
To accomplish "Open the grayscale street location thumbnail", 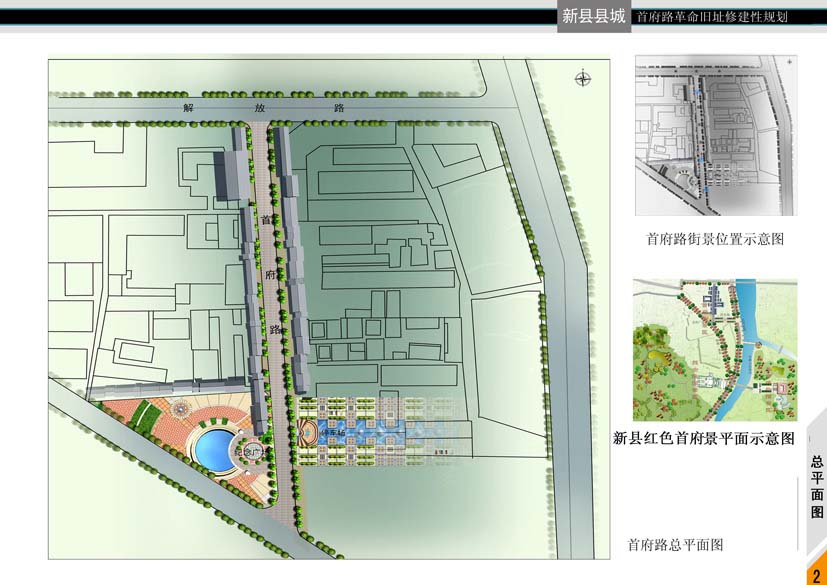I will (715, 136).
